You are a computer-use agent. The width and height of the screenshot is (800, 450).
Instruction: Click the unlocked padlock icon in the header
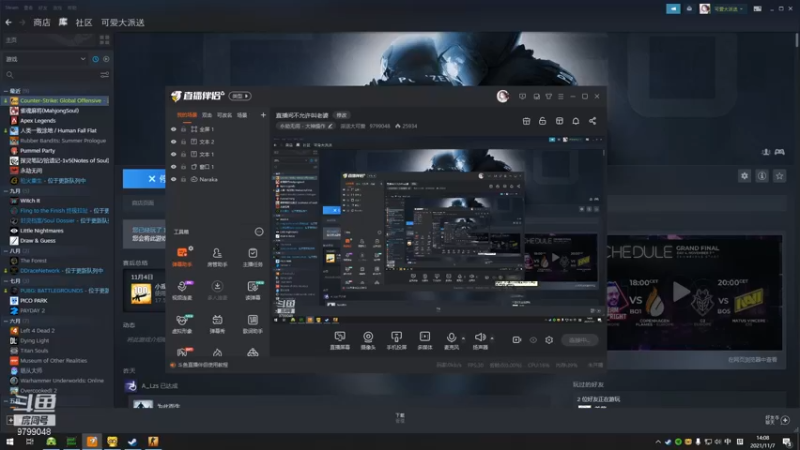click(542, 121)
